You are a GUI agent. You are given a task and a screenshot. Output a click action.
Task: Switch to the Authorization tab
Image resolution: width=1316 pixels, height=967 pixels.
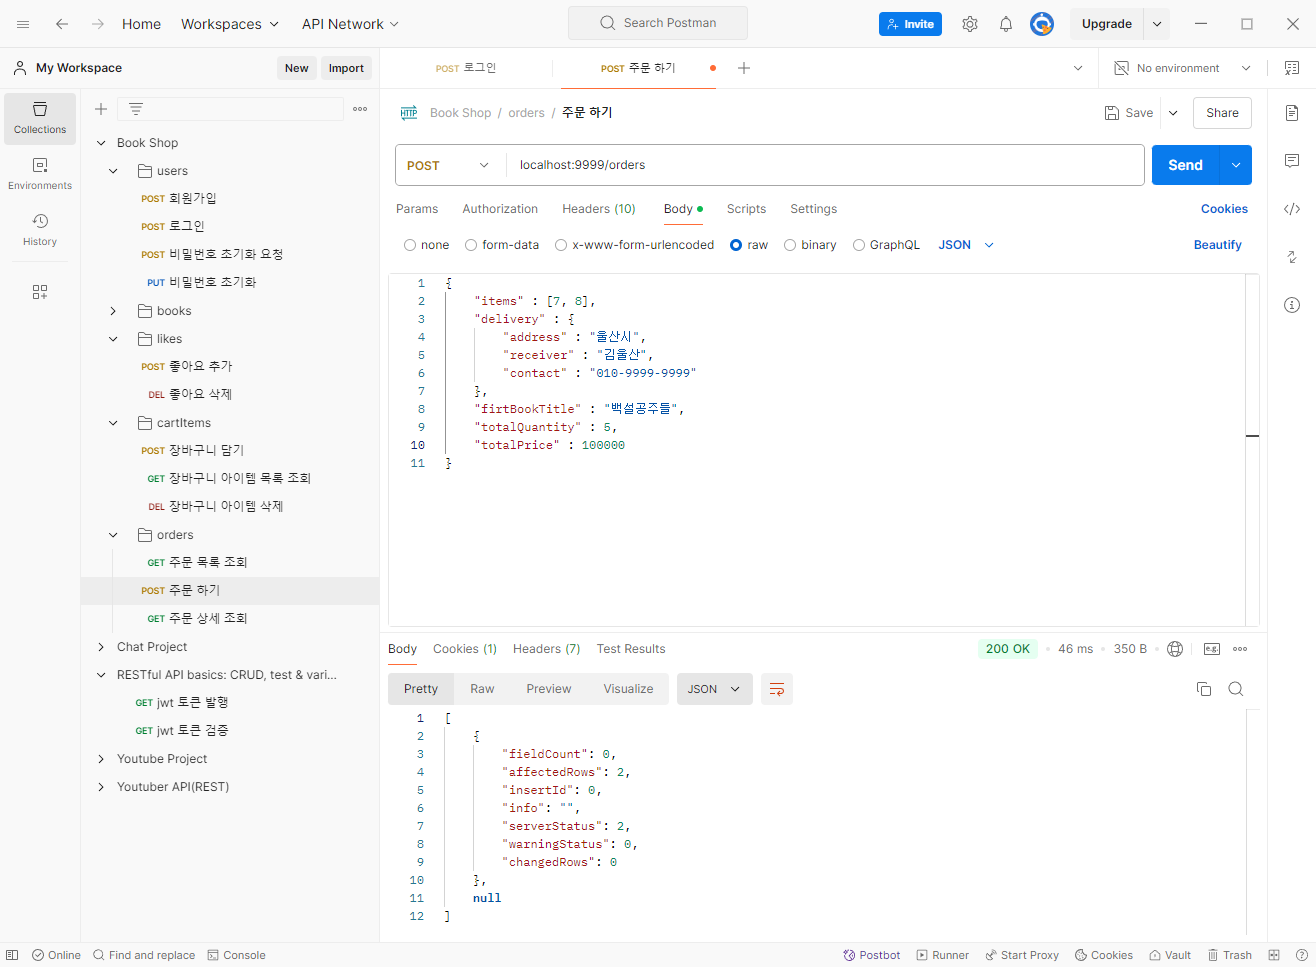click(500, 209)
